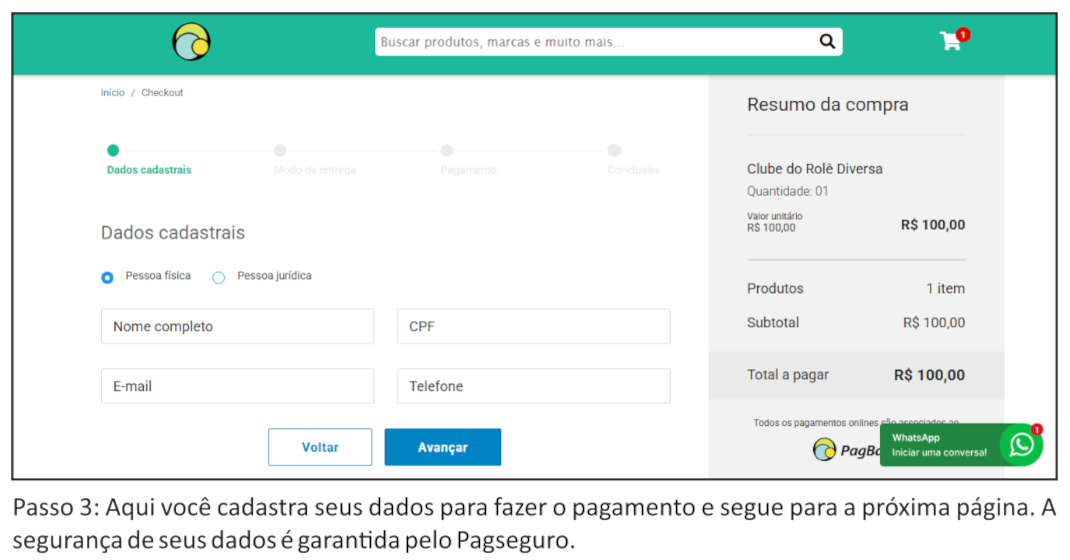Image resolution: width=1070 pixels, height=560 pixels.
Task: Click the Dados cadastrais step
Action: [x=113, y=151]
